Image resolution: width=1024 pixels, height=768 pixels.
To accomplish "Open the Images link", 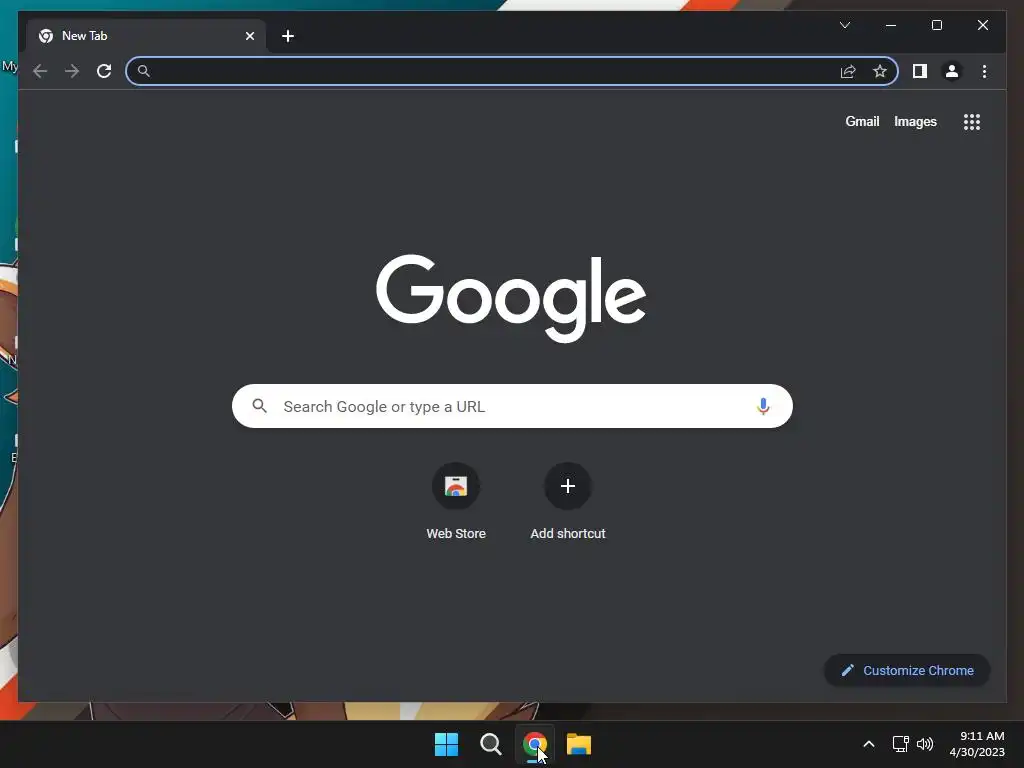I will 915,121.
